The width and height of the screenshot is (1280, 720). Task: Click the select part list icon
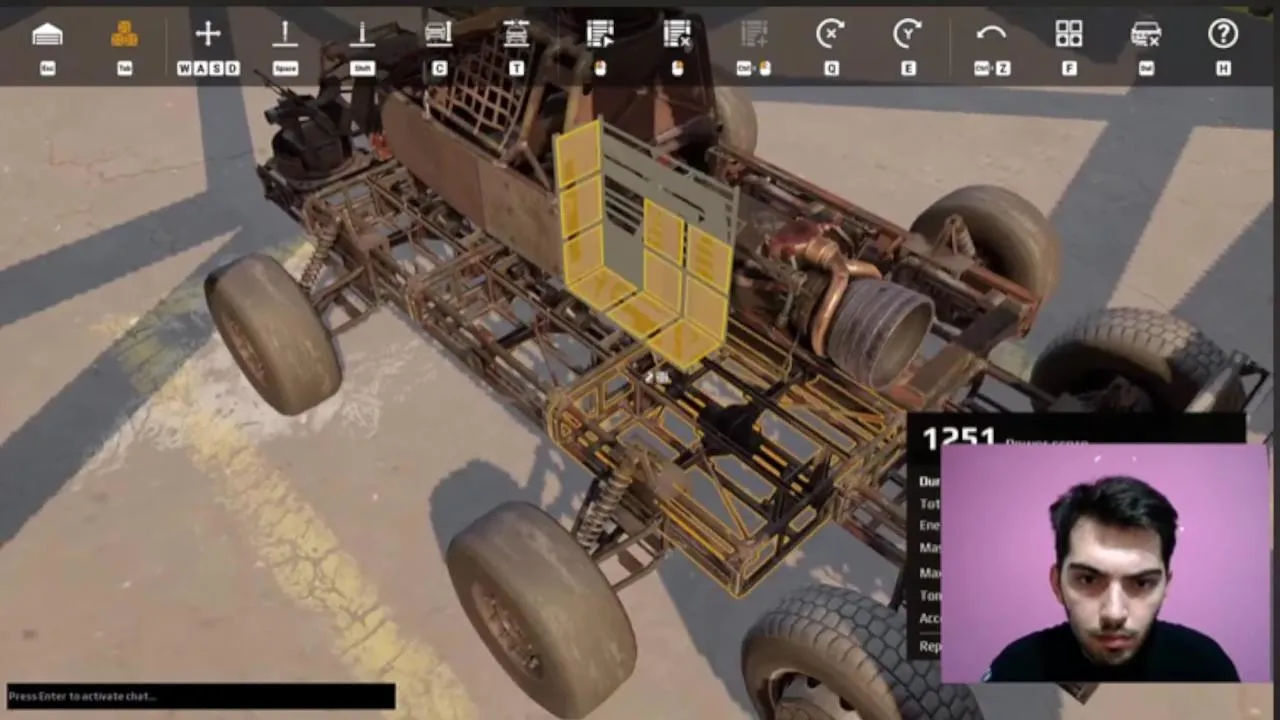(600, 35)
